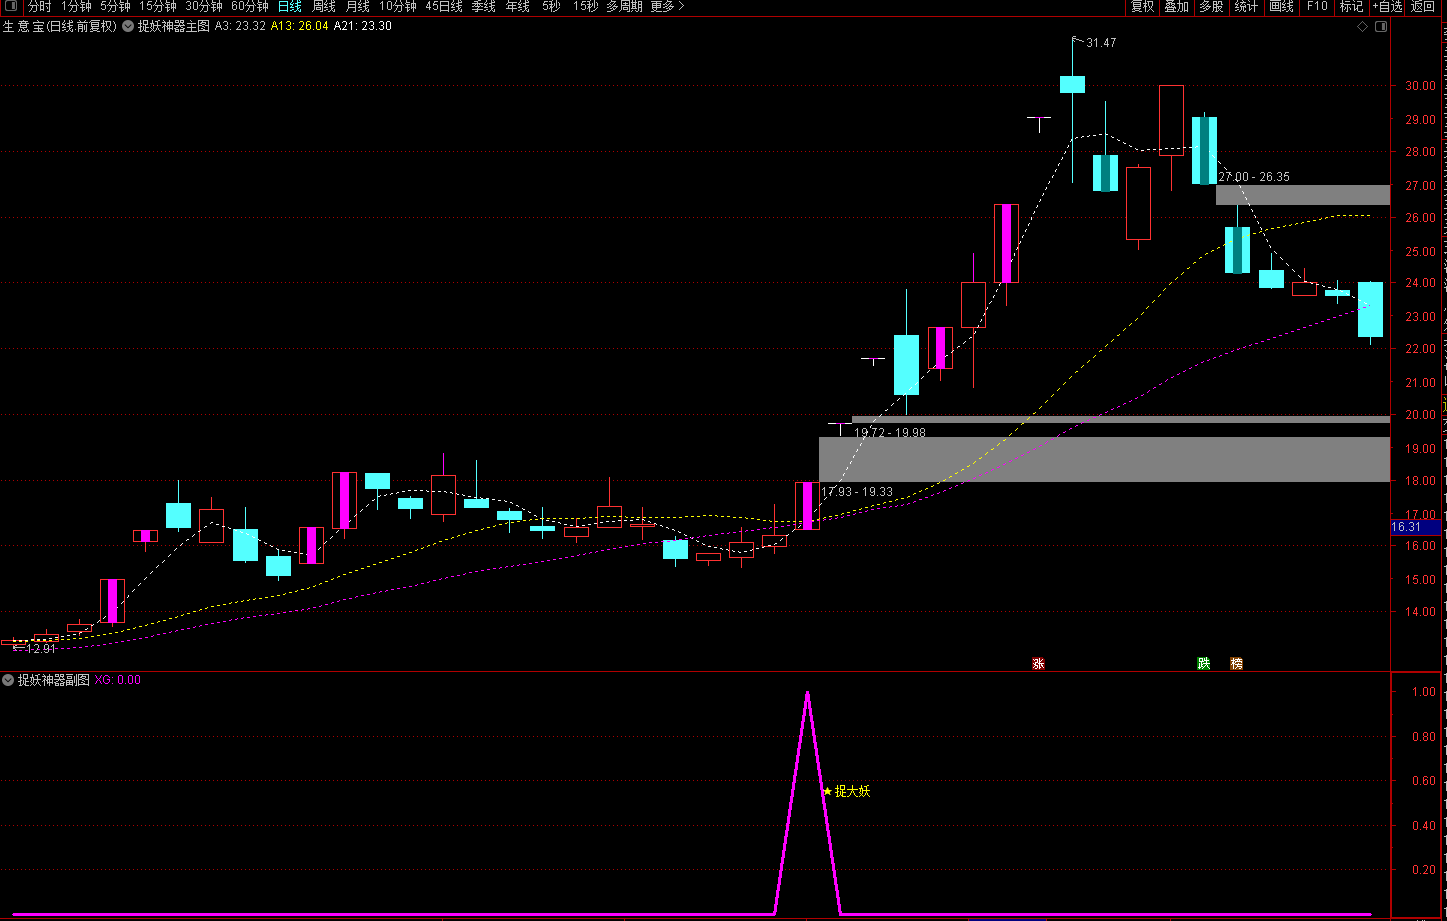This screenshot has width=1447, height=921.
Task: Click +自选 to add to watchlist
Action: pos(1386,7)
